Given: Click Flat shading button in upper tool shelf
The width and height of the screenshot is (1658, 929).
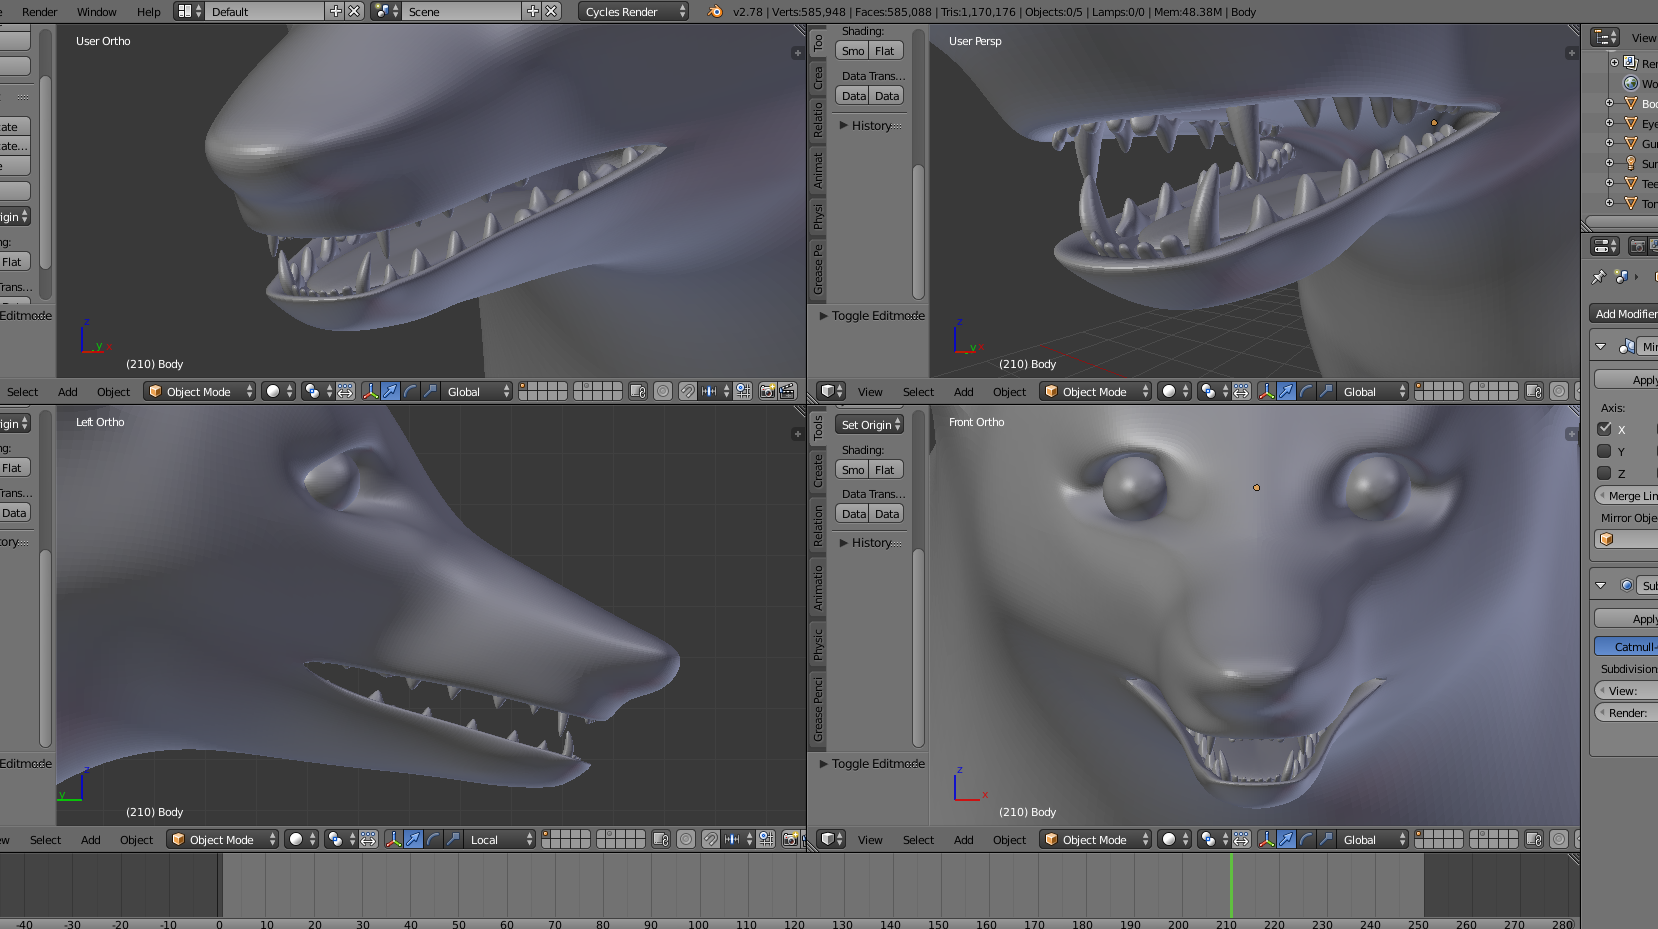Looking at the screenshot, I should [x=885, y=51].
